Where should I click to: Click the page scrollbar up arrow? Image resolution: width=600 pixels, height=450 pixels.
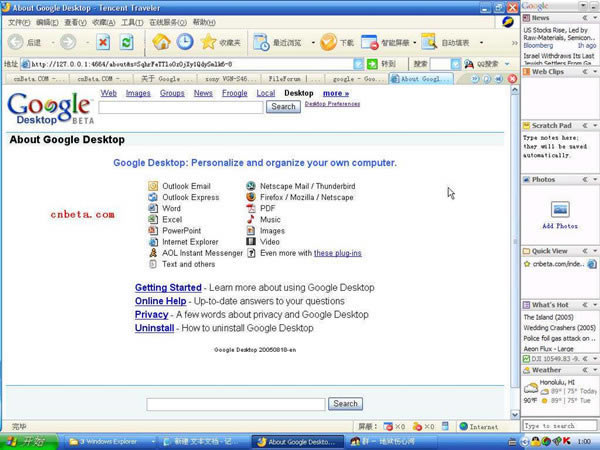coord(515,90)
